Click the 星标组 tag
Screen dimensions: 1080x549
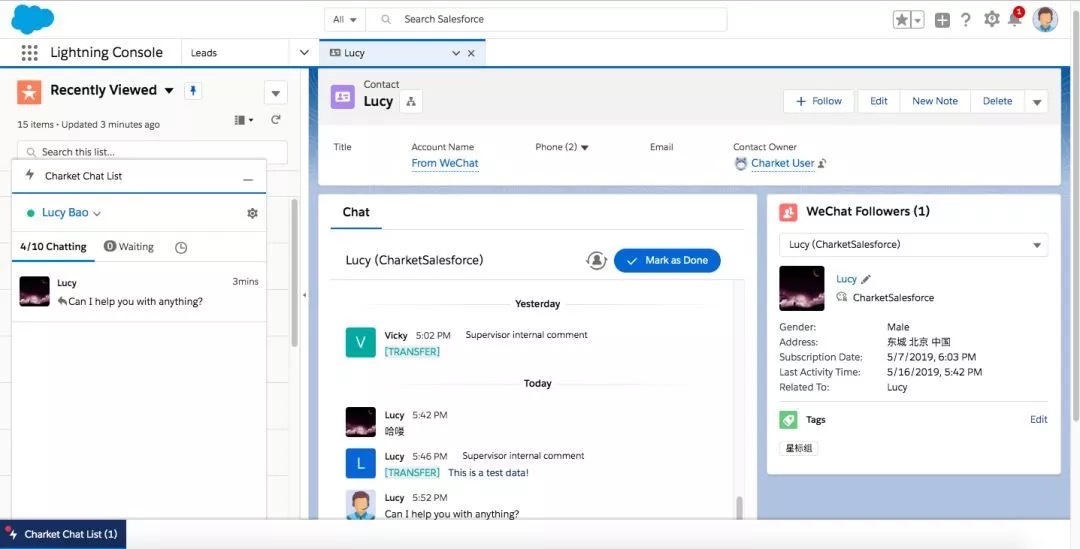coord(799,448)
